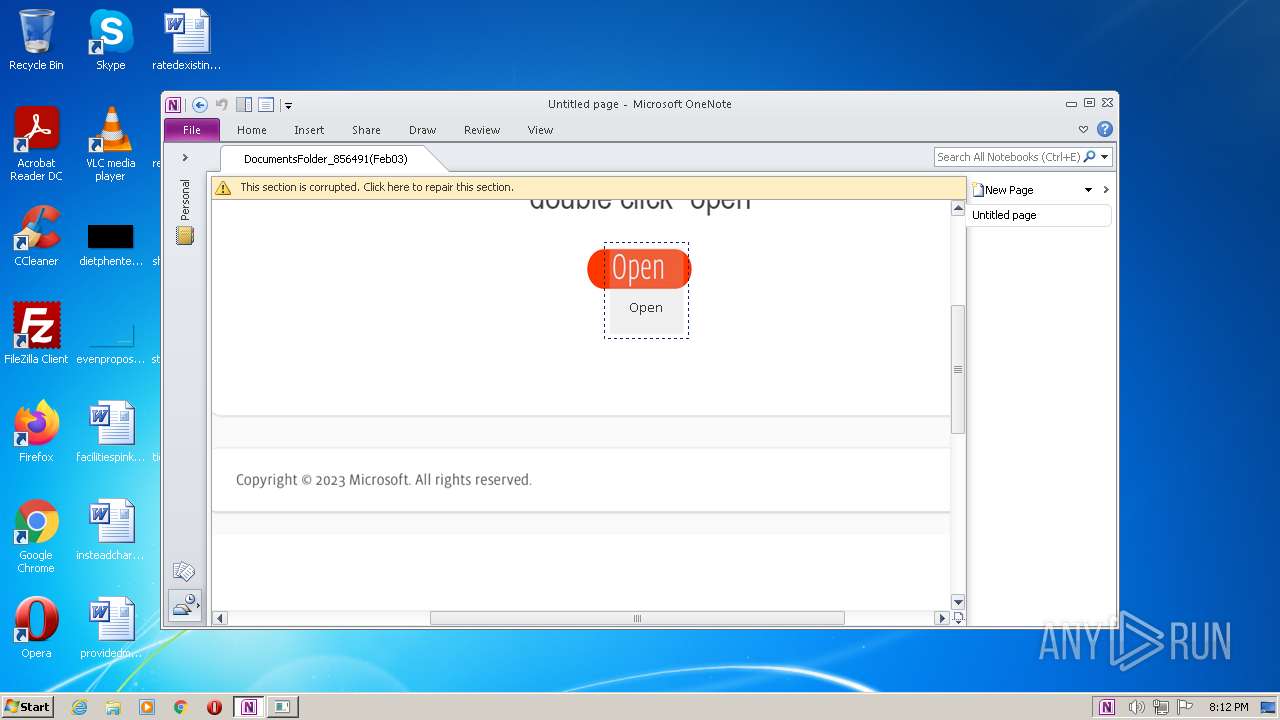Switch to the Draw ribbon tab

tap(422, 130)
